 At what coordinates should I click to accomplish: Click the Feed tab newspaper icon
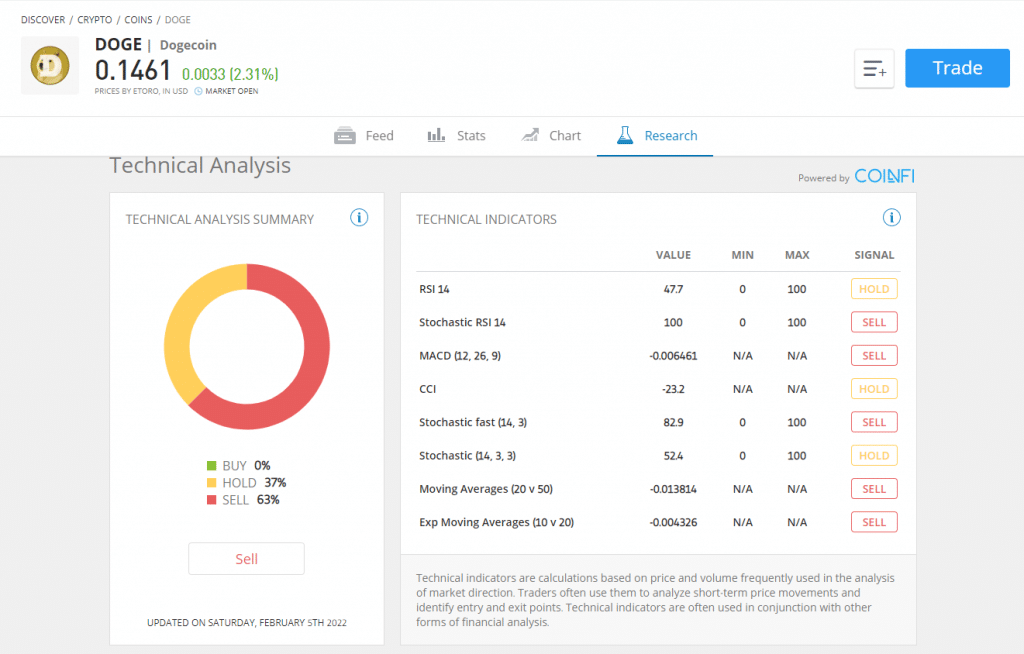pos(345,135)
